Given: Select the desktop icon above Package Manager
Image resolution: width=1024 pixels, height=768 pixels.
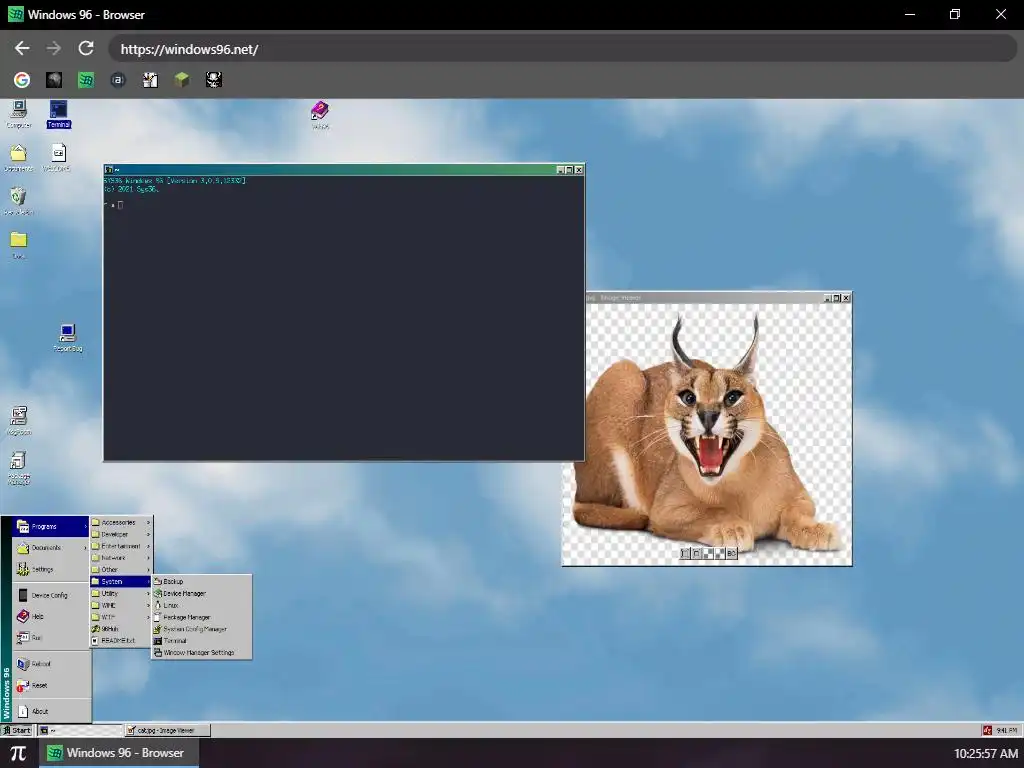Looking at the screenshot, I should pos(18,421).
